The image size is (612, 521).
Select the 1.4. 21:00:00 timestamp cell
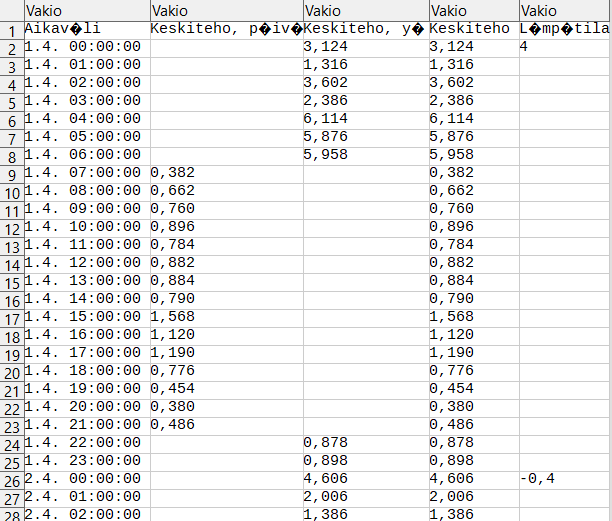click(x=85, y=425)
